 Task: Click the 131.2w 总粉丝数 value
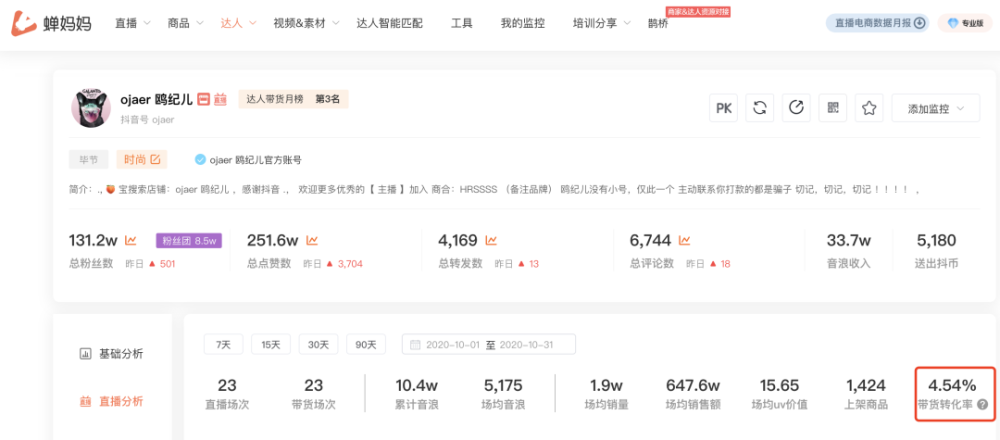coord(93,240)
